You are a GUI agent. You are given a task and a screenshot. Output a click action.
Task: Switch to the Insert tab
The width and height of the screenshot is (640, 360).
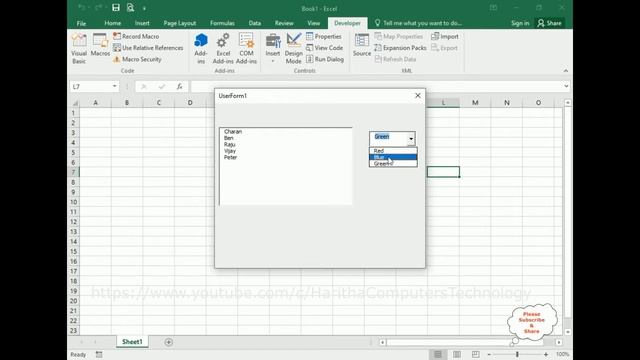(142, 23)
